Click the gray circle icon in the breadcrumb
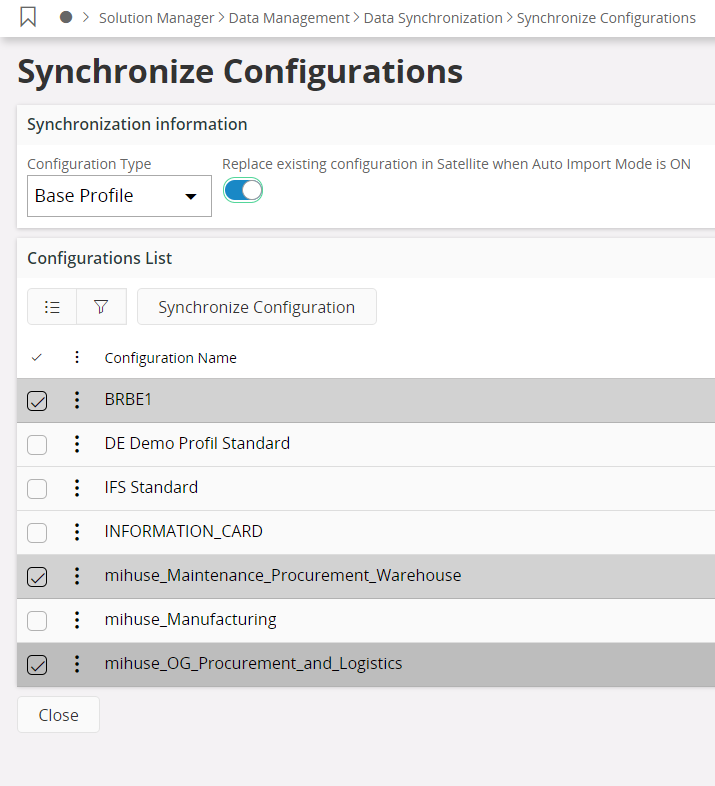The image size is (715, 786). tap(66, 18)
